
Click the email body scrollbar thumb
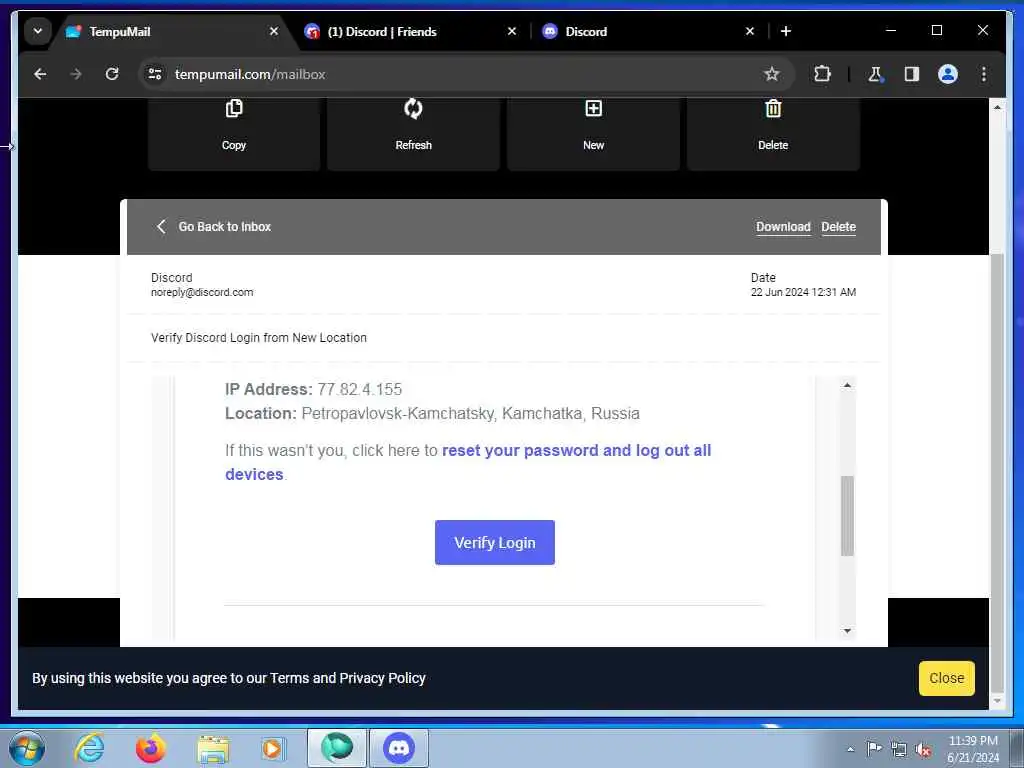pyautogui.click(x=847, y=516)
